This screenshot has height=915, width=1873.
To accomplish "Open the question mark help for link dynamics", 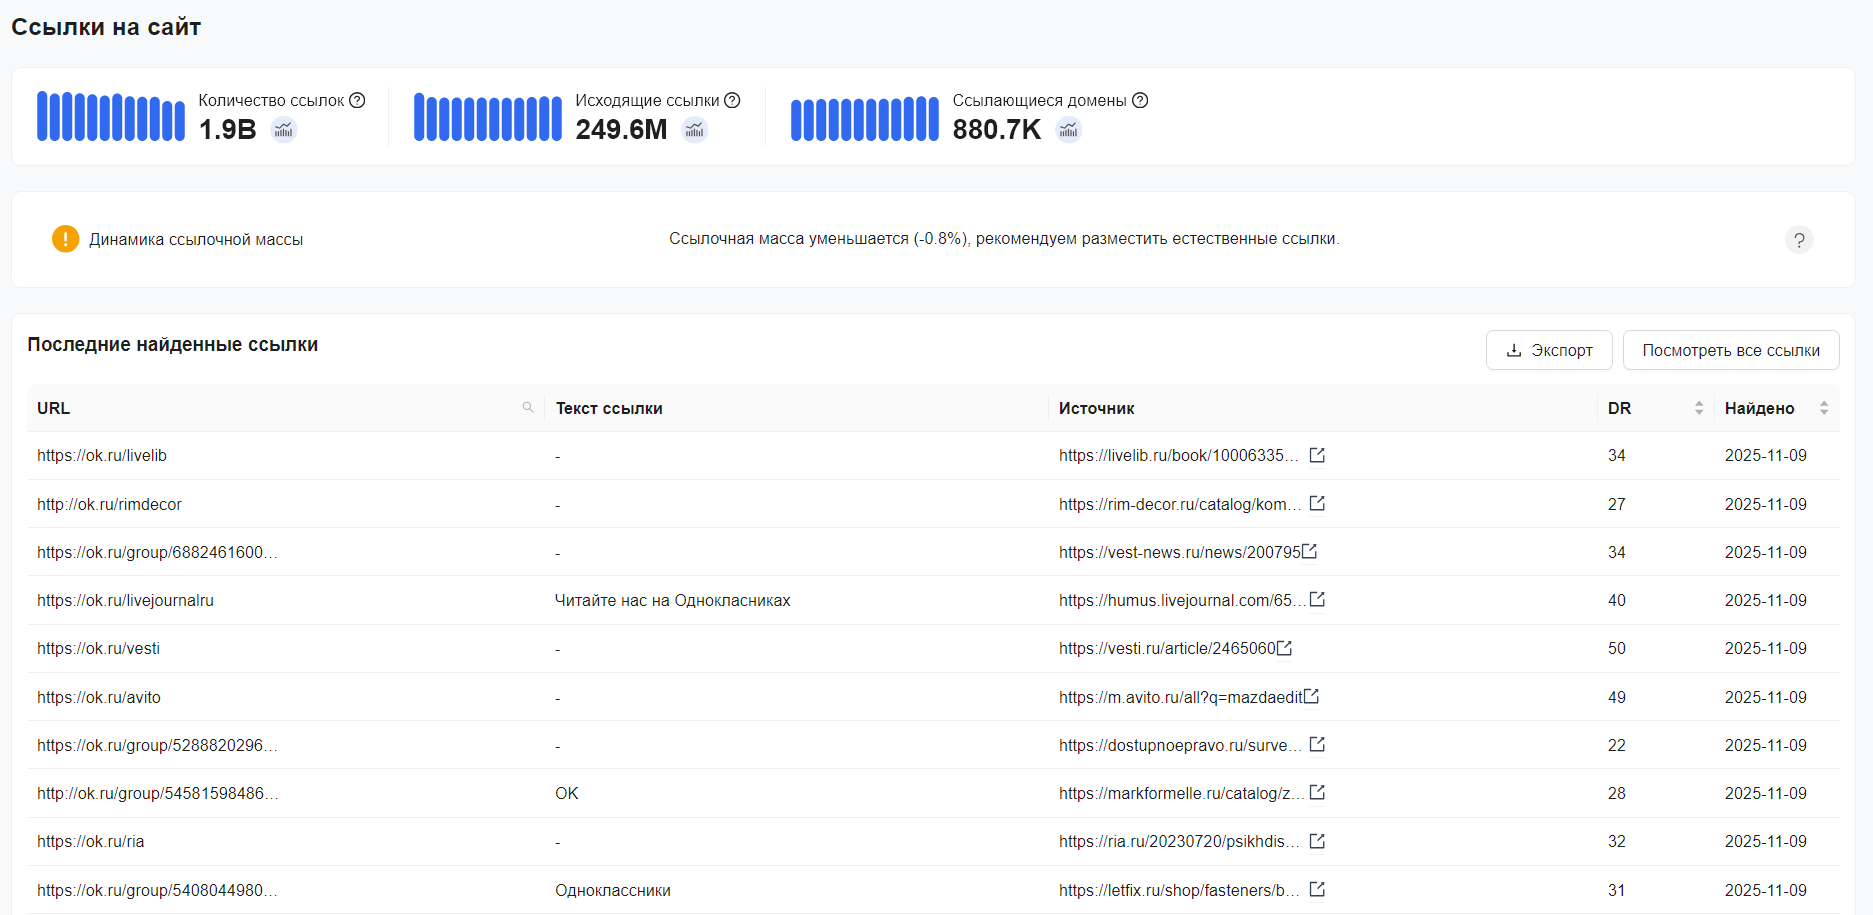I will click(1798, 240).
